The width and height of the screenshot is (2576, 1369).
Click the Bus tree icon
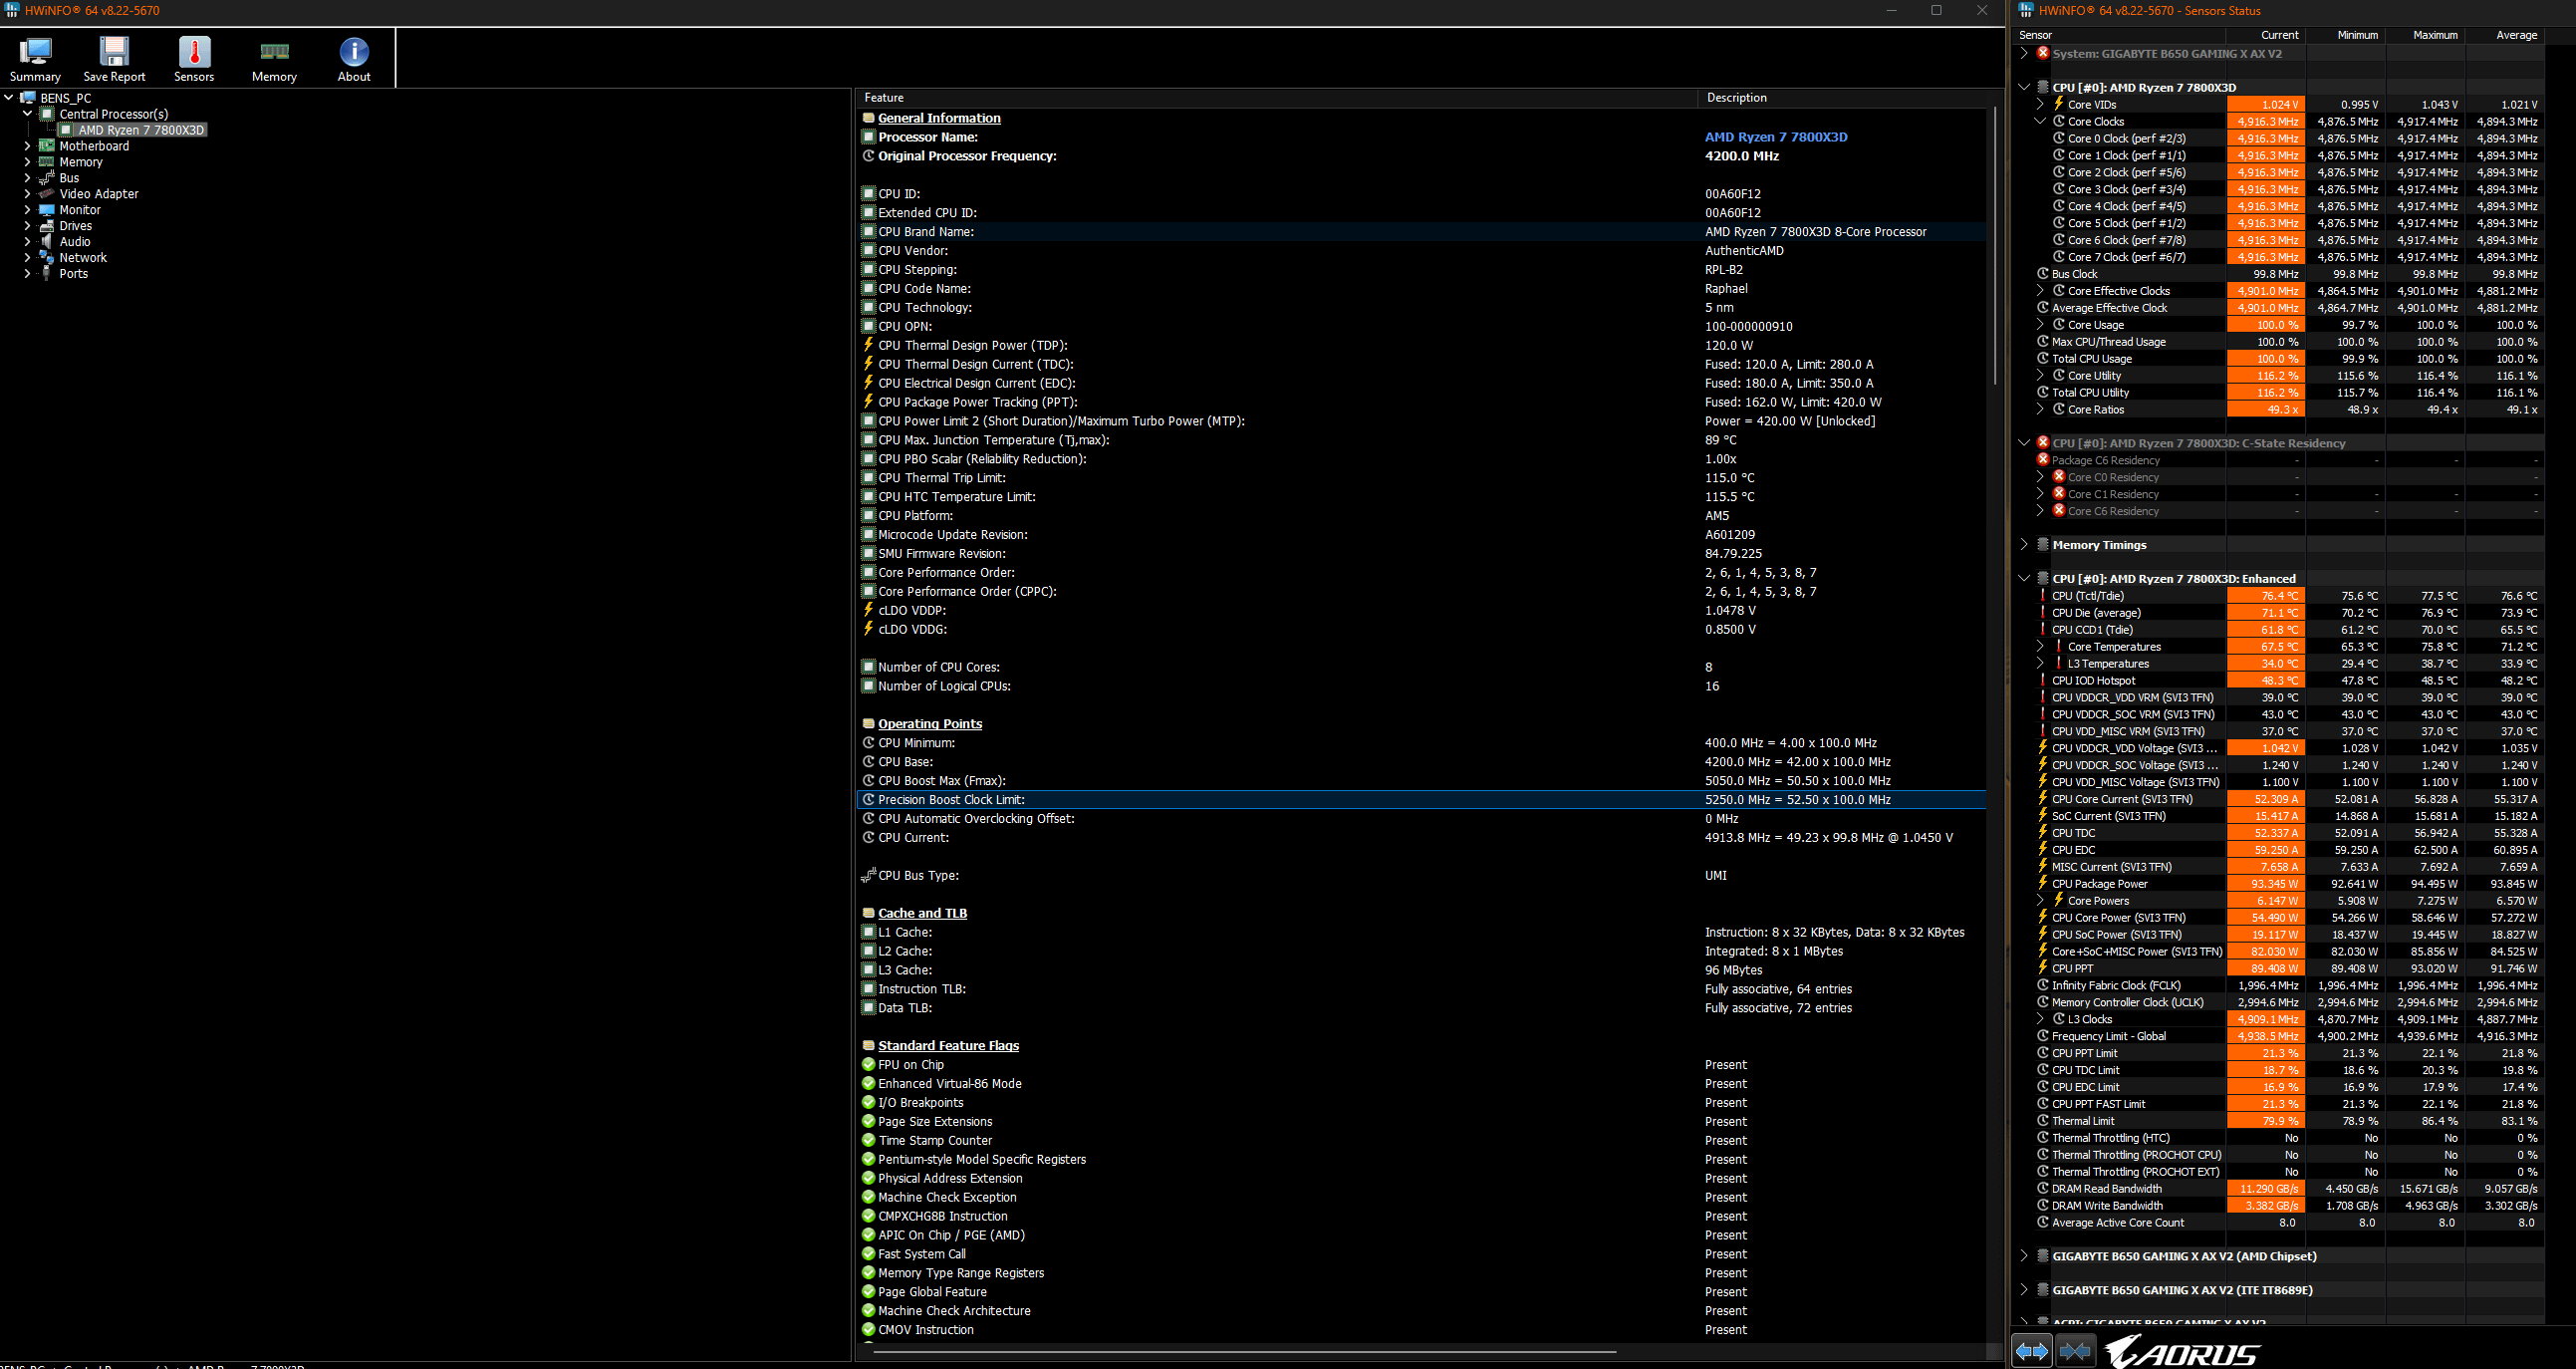pos(46,178)
